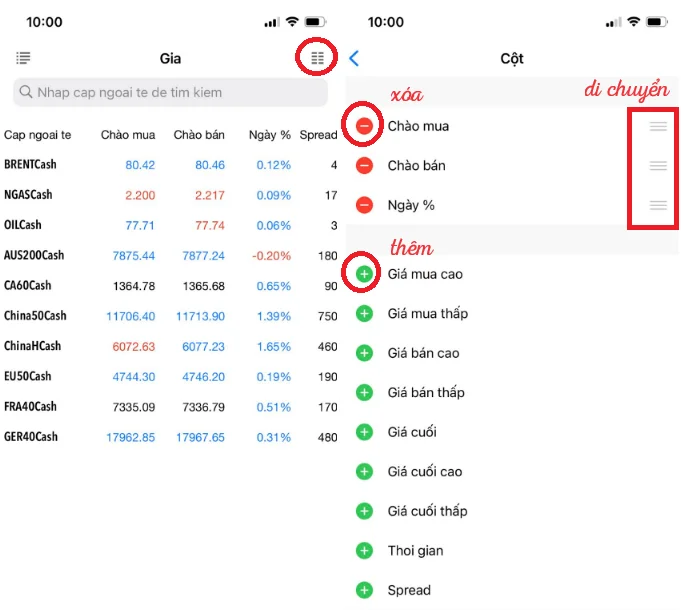Remove the Ngày % column
This screenshot has height=610, width=681.
tap(364, 205)
